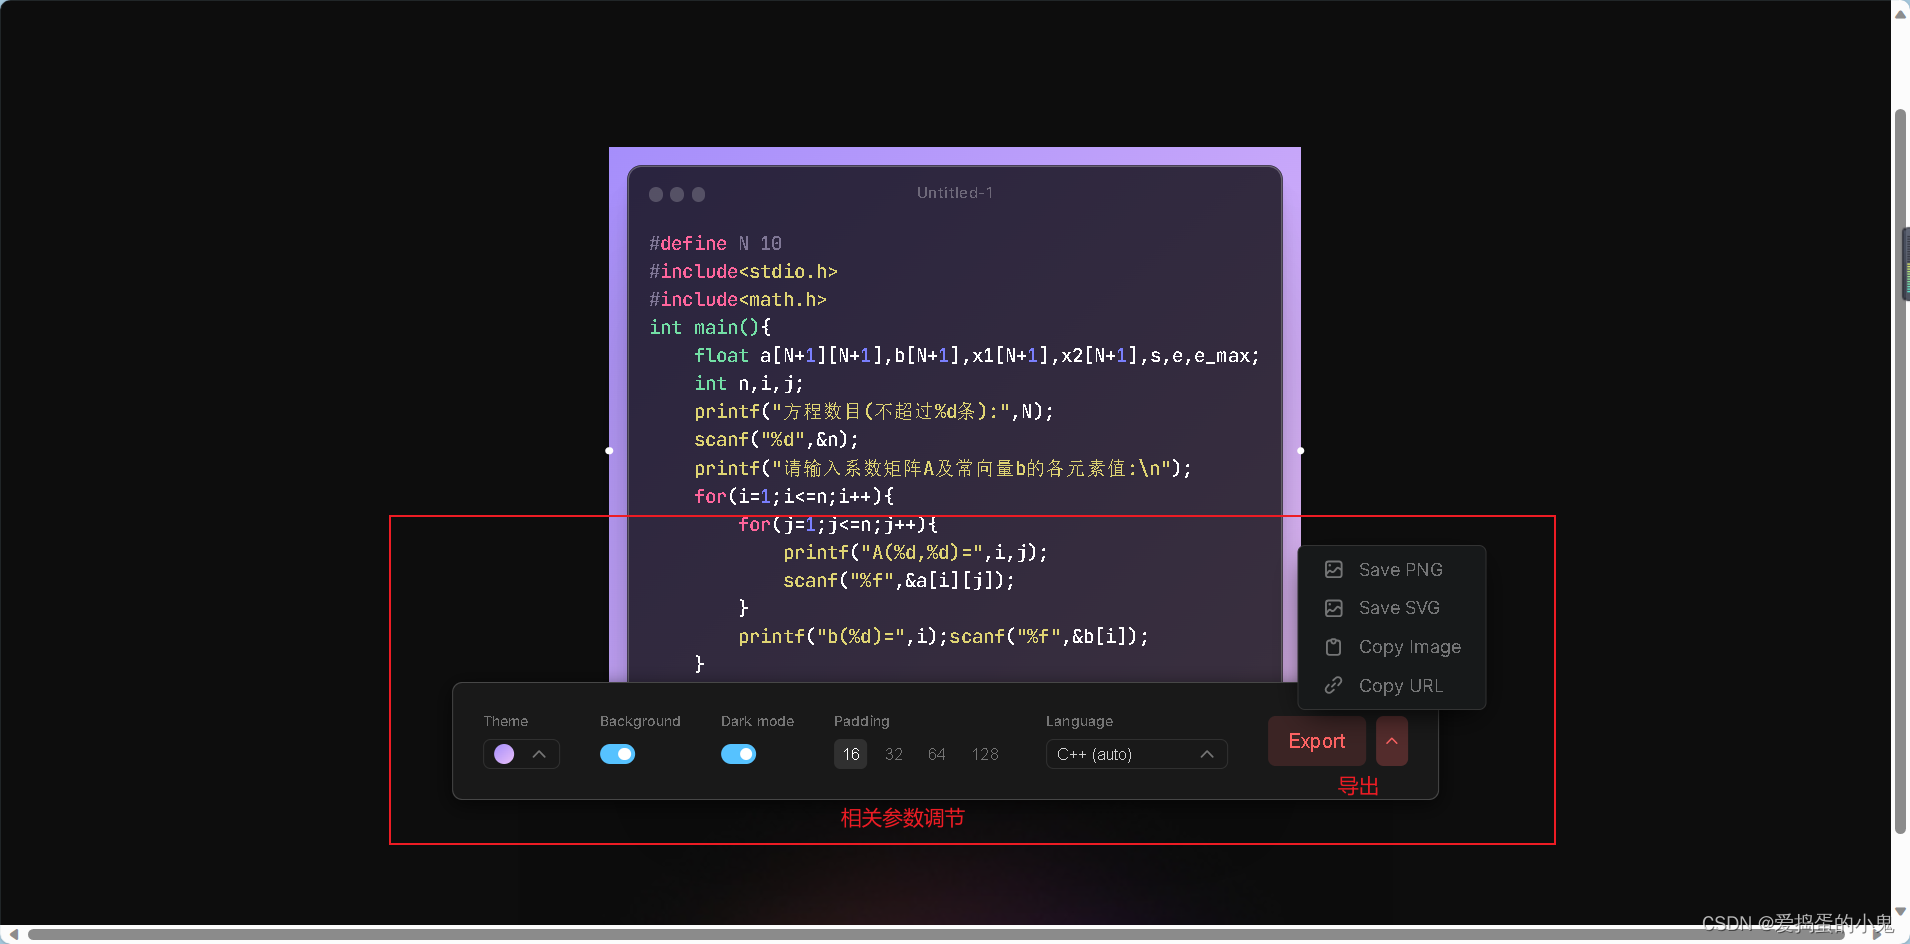Click the Untitled-1 title field

point(955,193)
